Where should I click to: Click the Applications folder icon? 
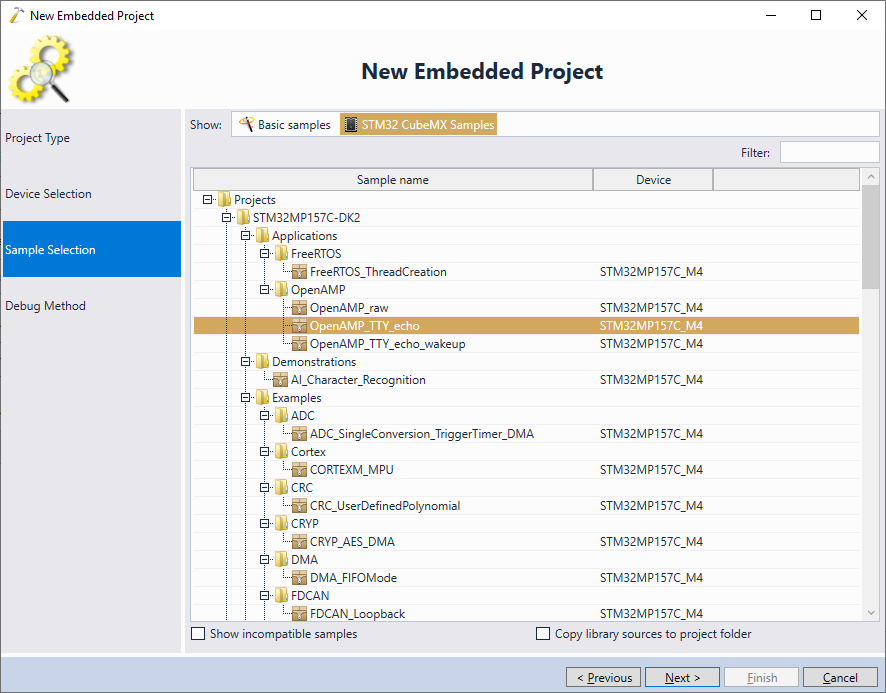[262, 236]
